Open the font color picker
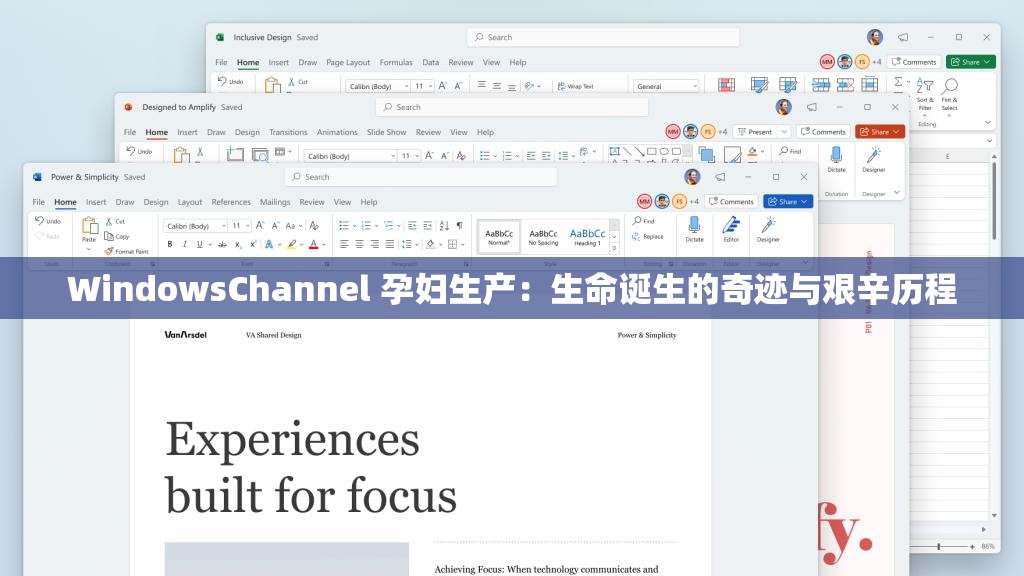1024x576 pixels. [x=314, y=243]
